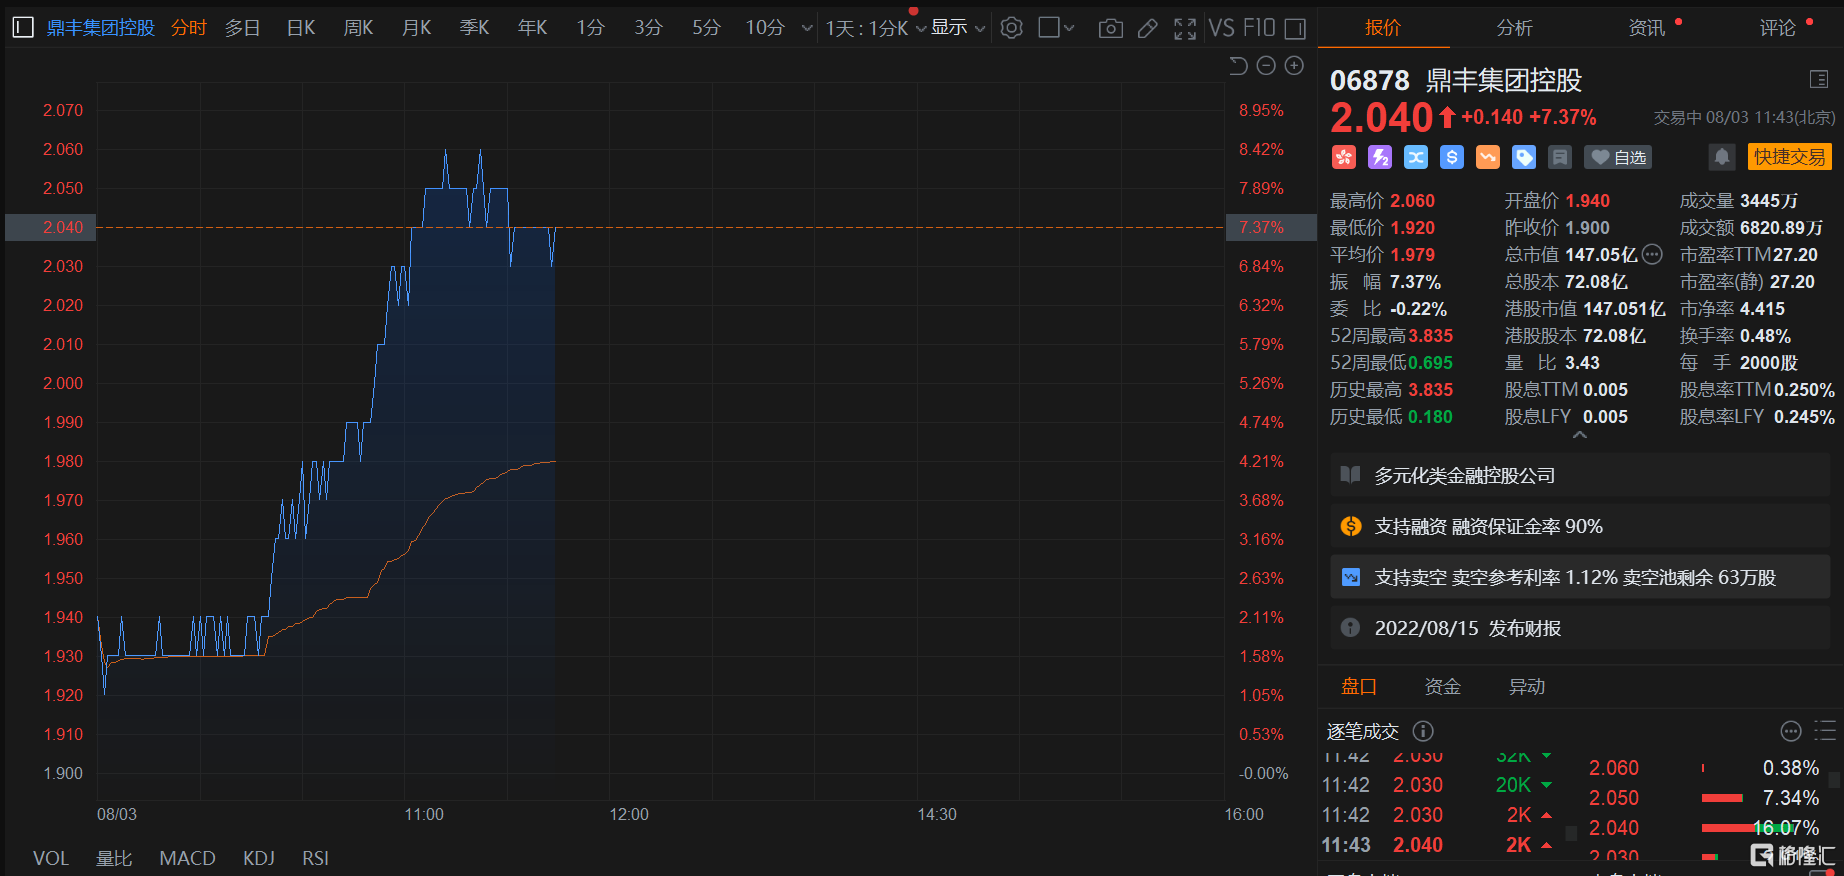1844x876 pixels.
Task: Open the 评论 comments tab
Action: click(1777, 28)
